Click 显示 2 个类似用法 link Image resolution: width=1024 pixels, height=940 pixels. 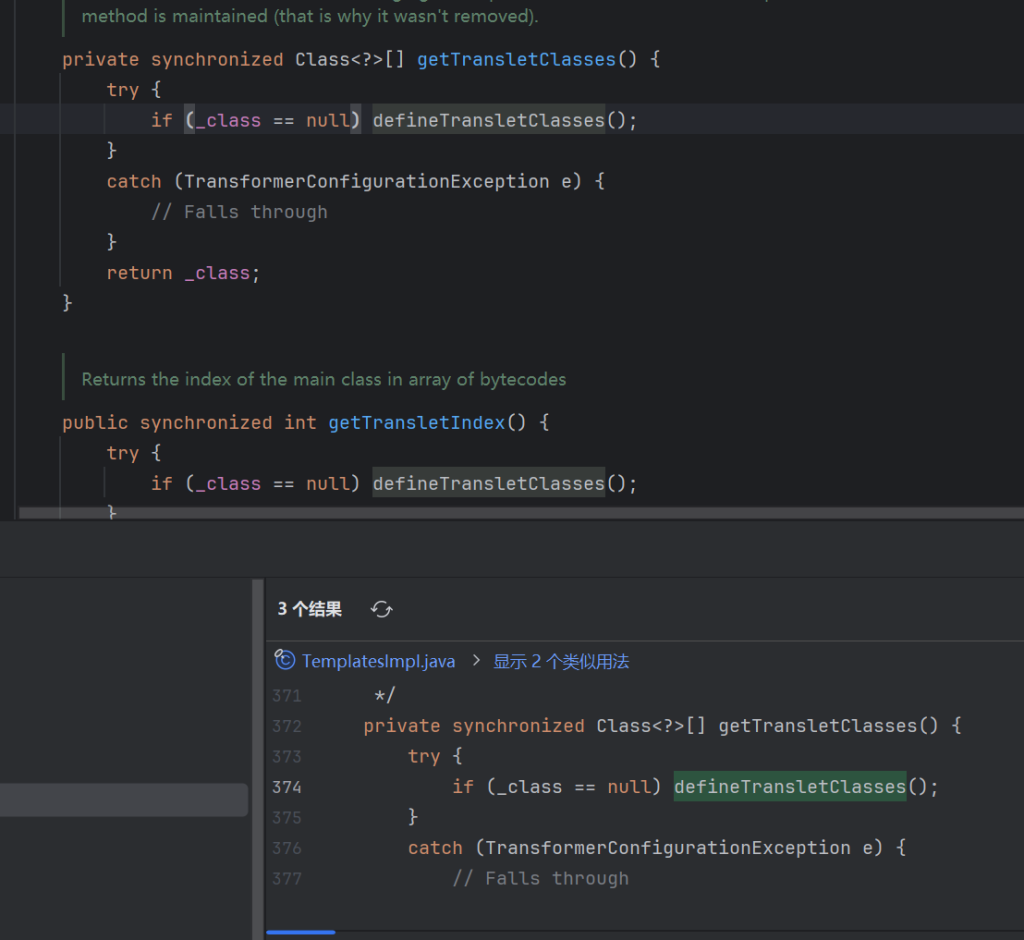click(561, 661)
